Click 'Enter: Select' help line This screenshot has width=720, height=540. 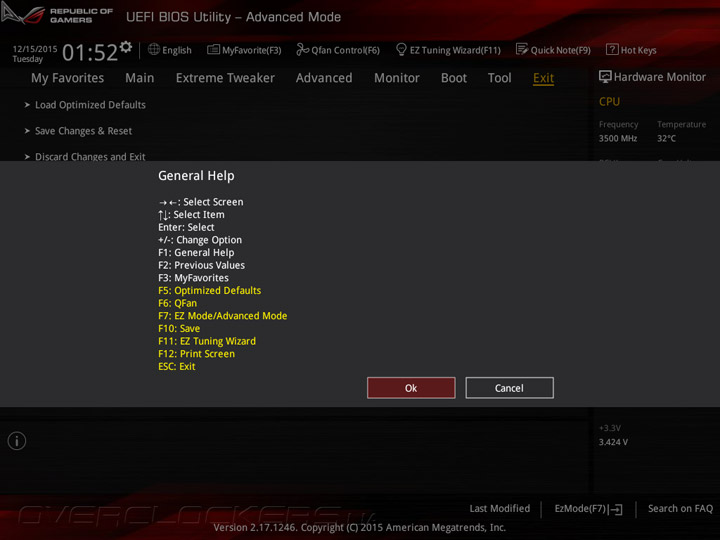coord(186,227)
